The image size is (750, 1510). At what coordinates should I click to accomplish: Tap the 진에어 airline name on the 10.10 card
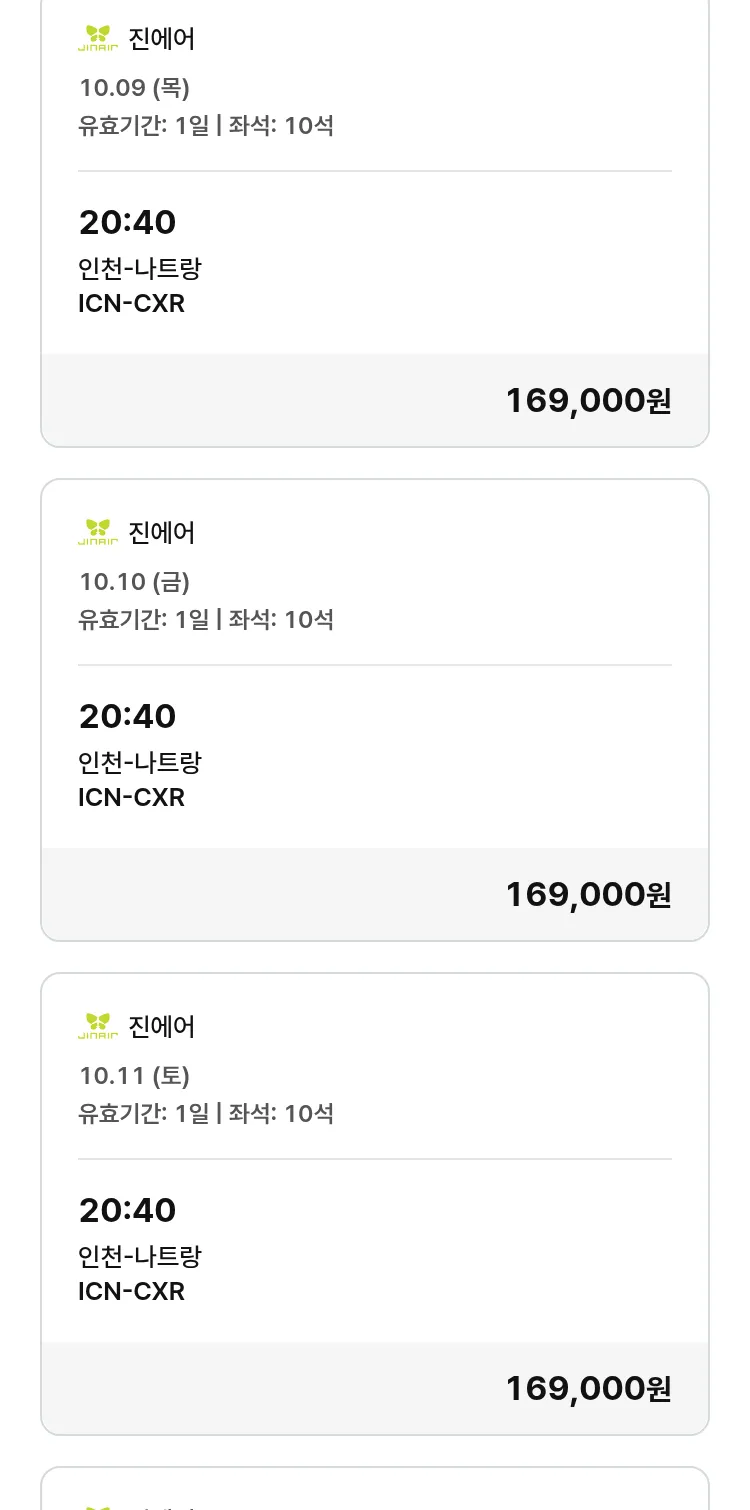162,532
